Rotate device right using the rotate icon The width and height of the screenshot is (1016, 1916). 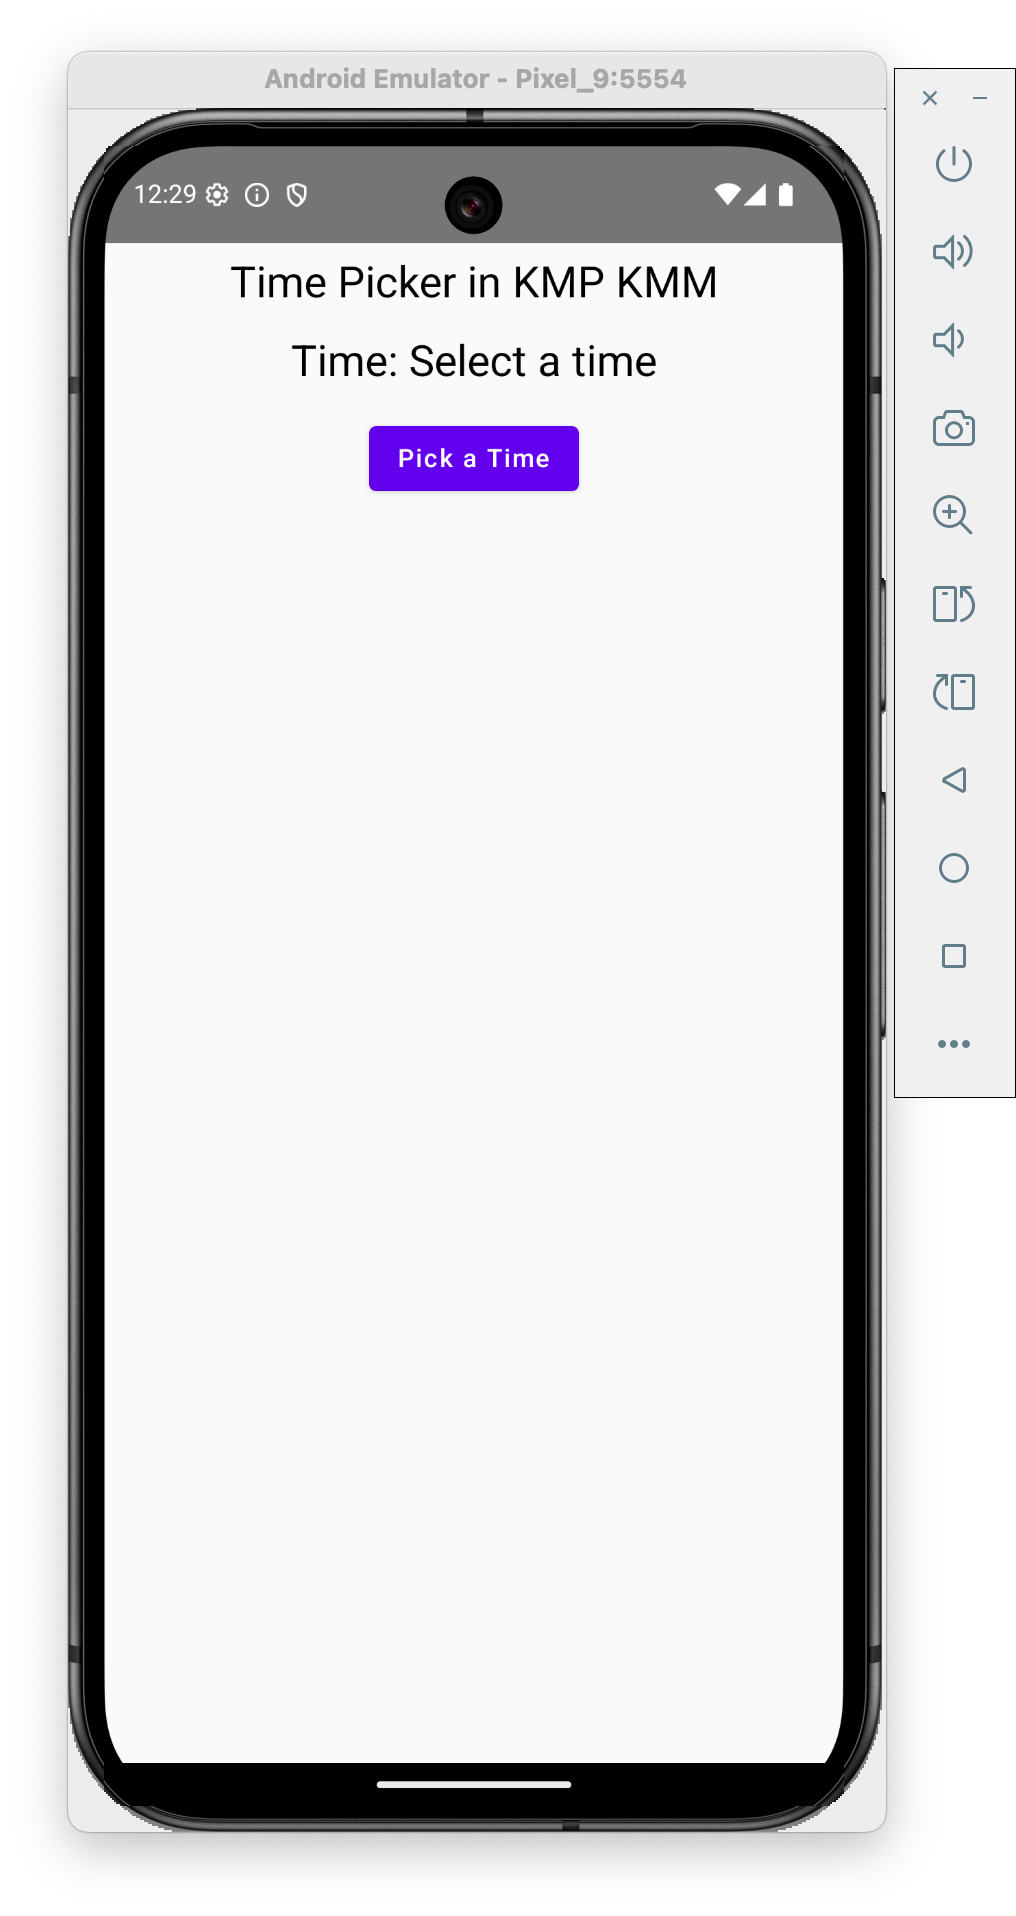coord(953,604)
